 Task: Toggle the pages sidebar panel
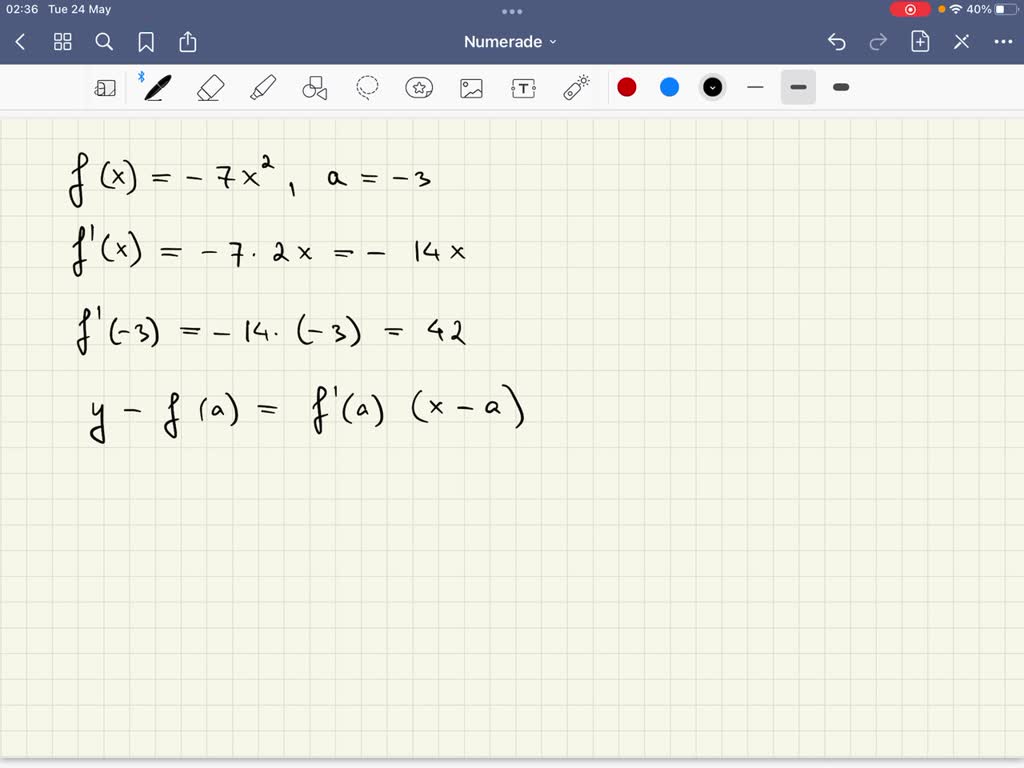[x=105, y=87]
